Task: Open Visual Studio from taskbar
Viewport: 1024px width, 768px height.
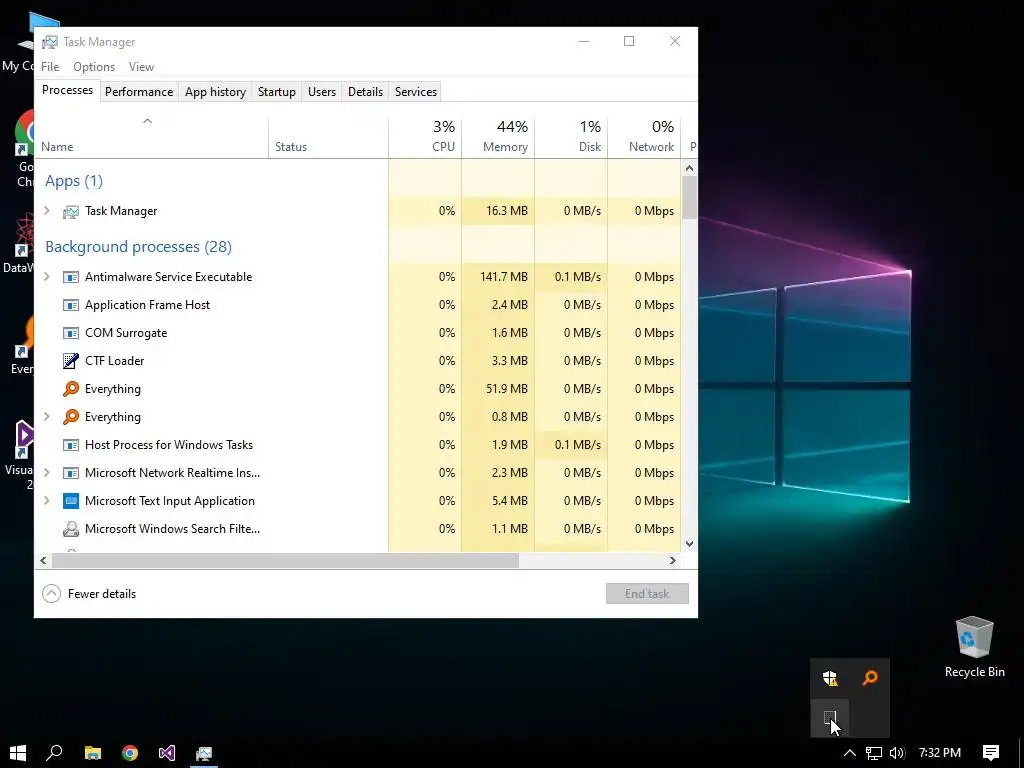Action: (x=167, y=753)
